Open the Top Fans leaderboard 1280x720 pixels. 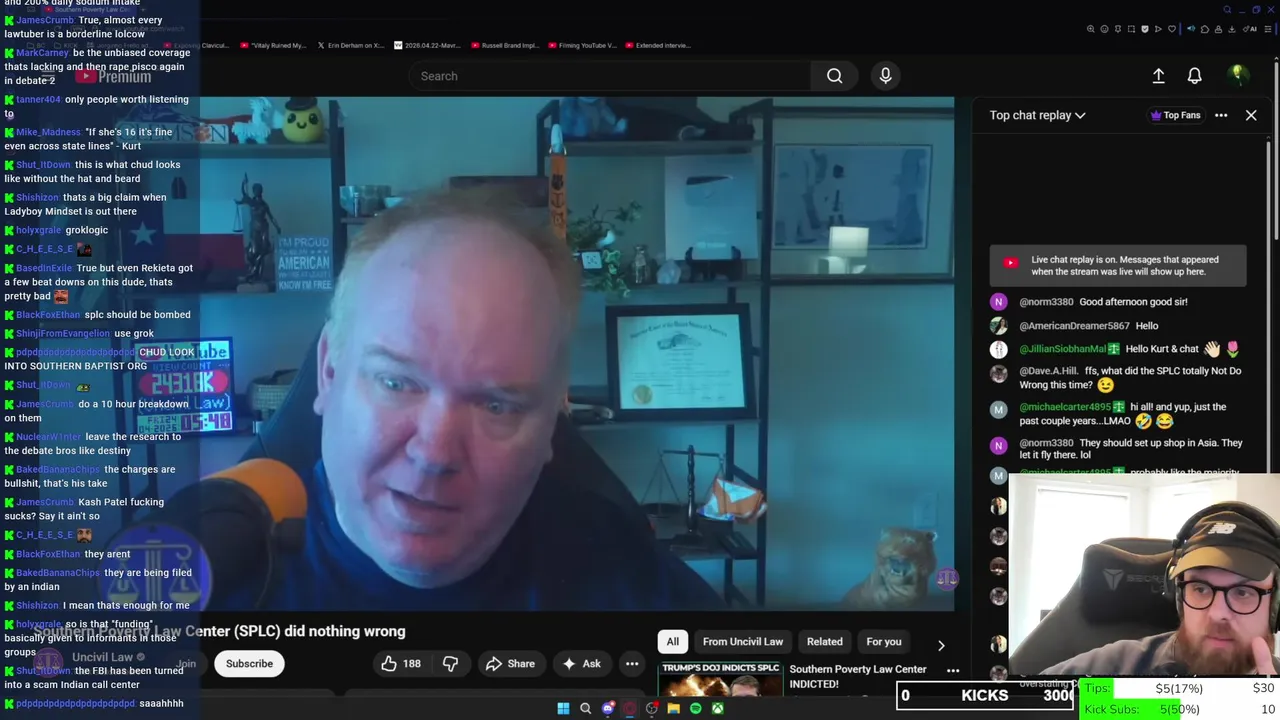coord(1175,115)
